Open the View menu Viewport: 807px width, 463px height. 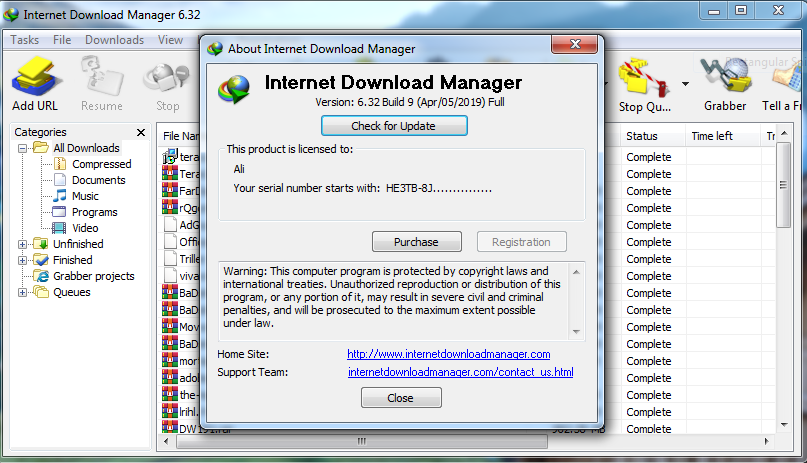click(x=170, y=40)
